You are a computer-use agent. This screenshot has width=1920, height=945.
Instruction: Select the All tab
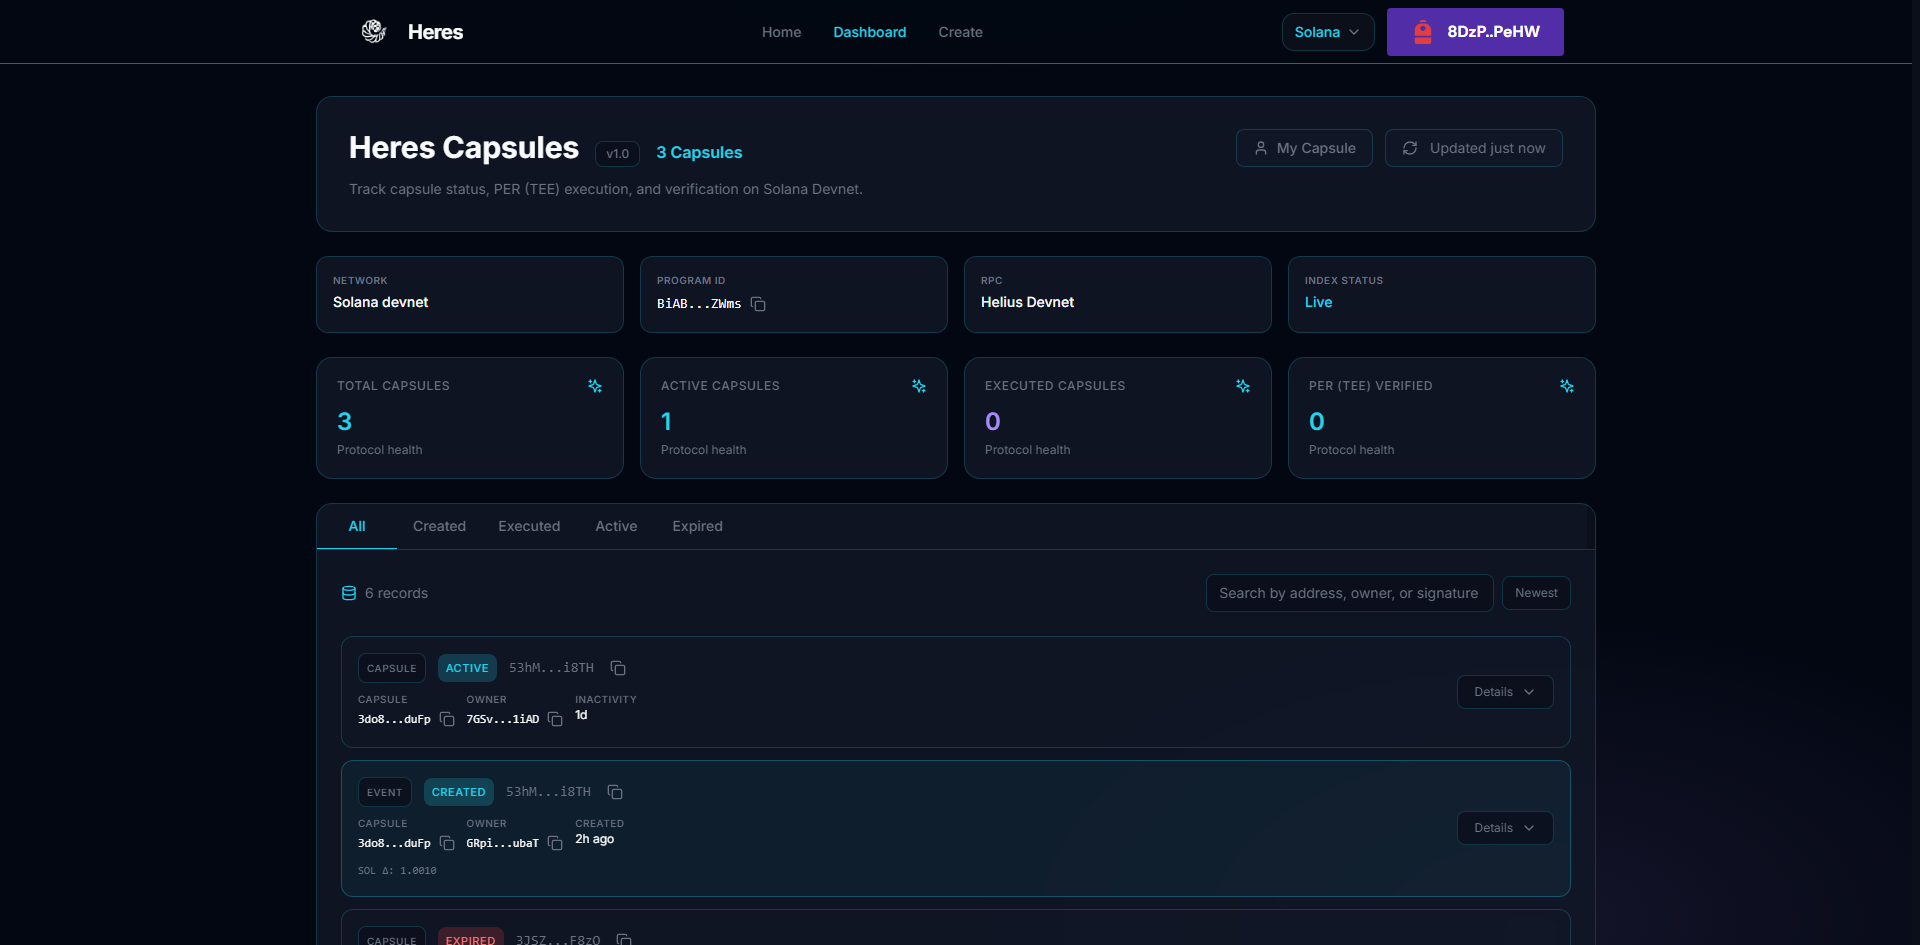(357, 526)
